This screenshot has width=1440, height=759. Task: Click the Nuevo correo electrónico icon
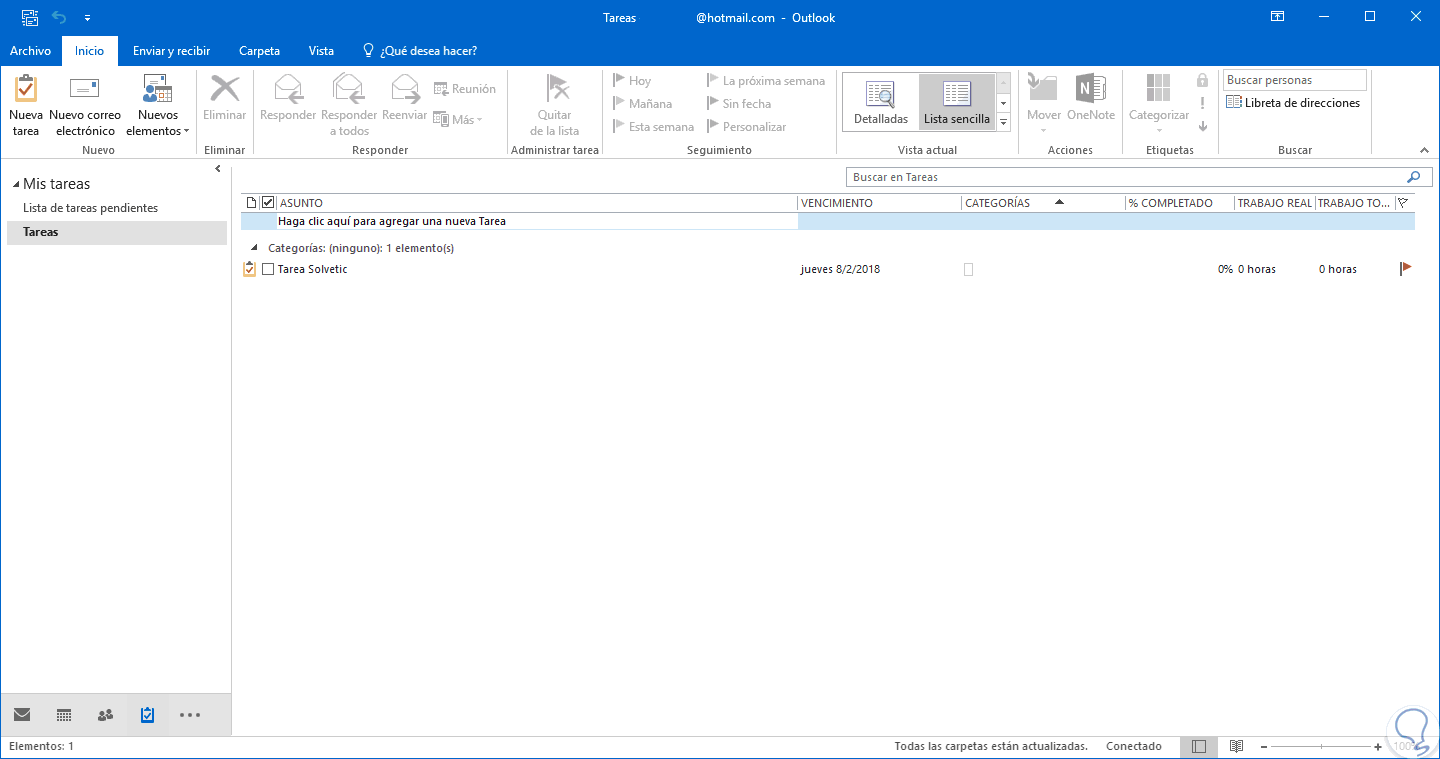click(85, 89)
